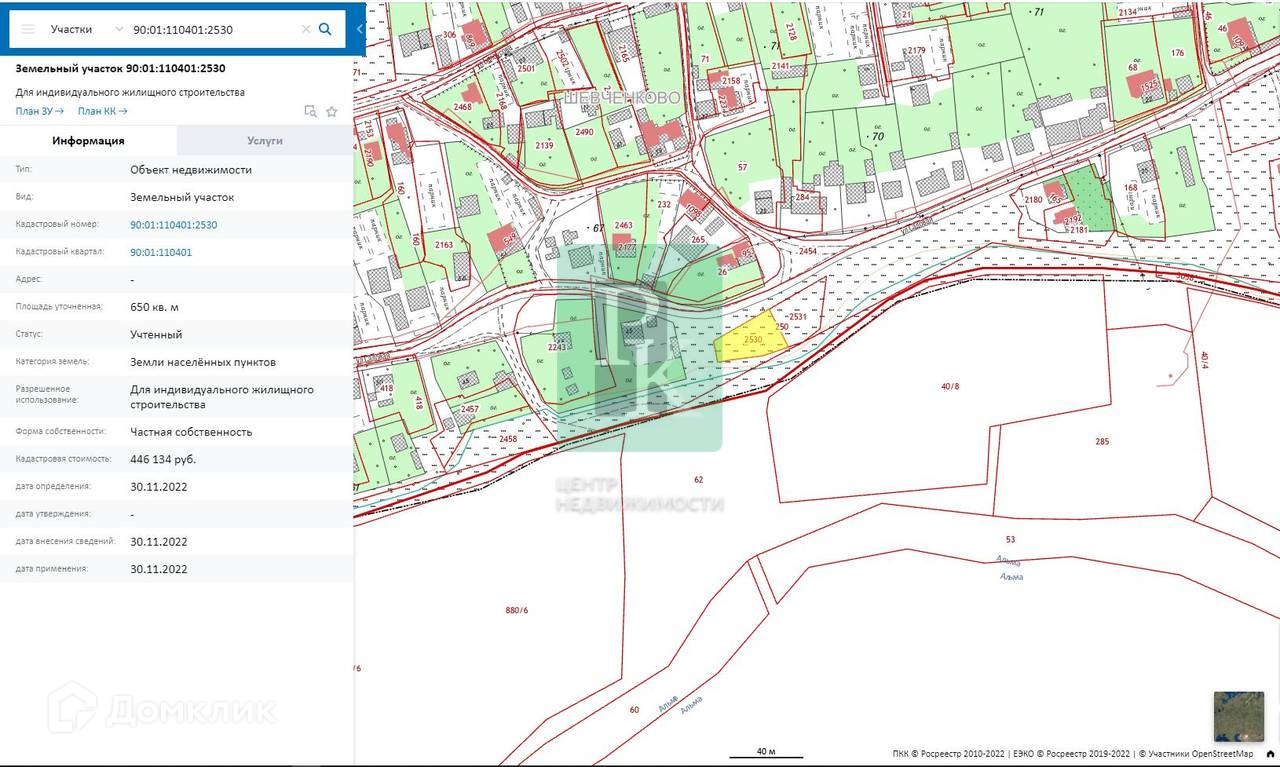1280x767 pixels.
Task: Clear the cadastral number search field
Action: point(306,29)
